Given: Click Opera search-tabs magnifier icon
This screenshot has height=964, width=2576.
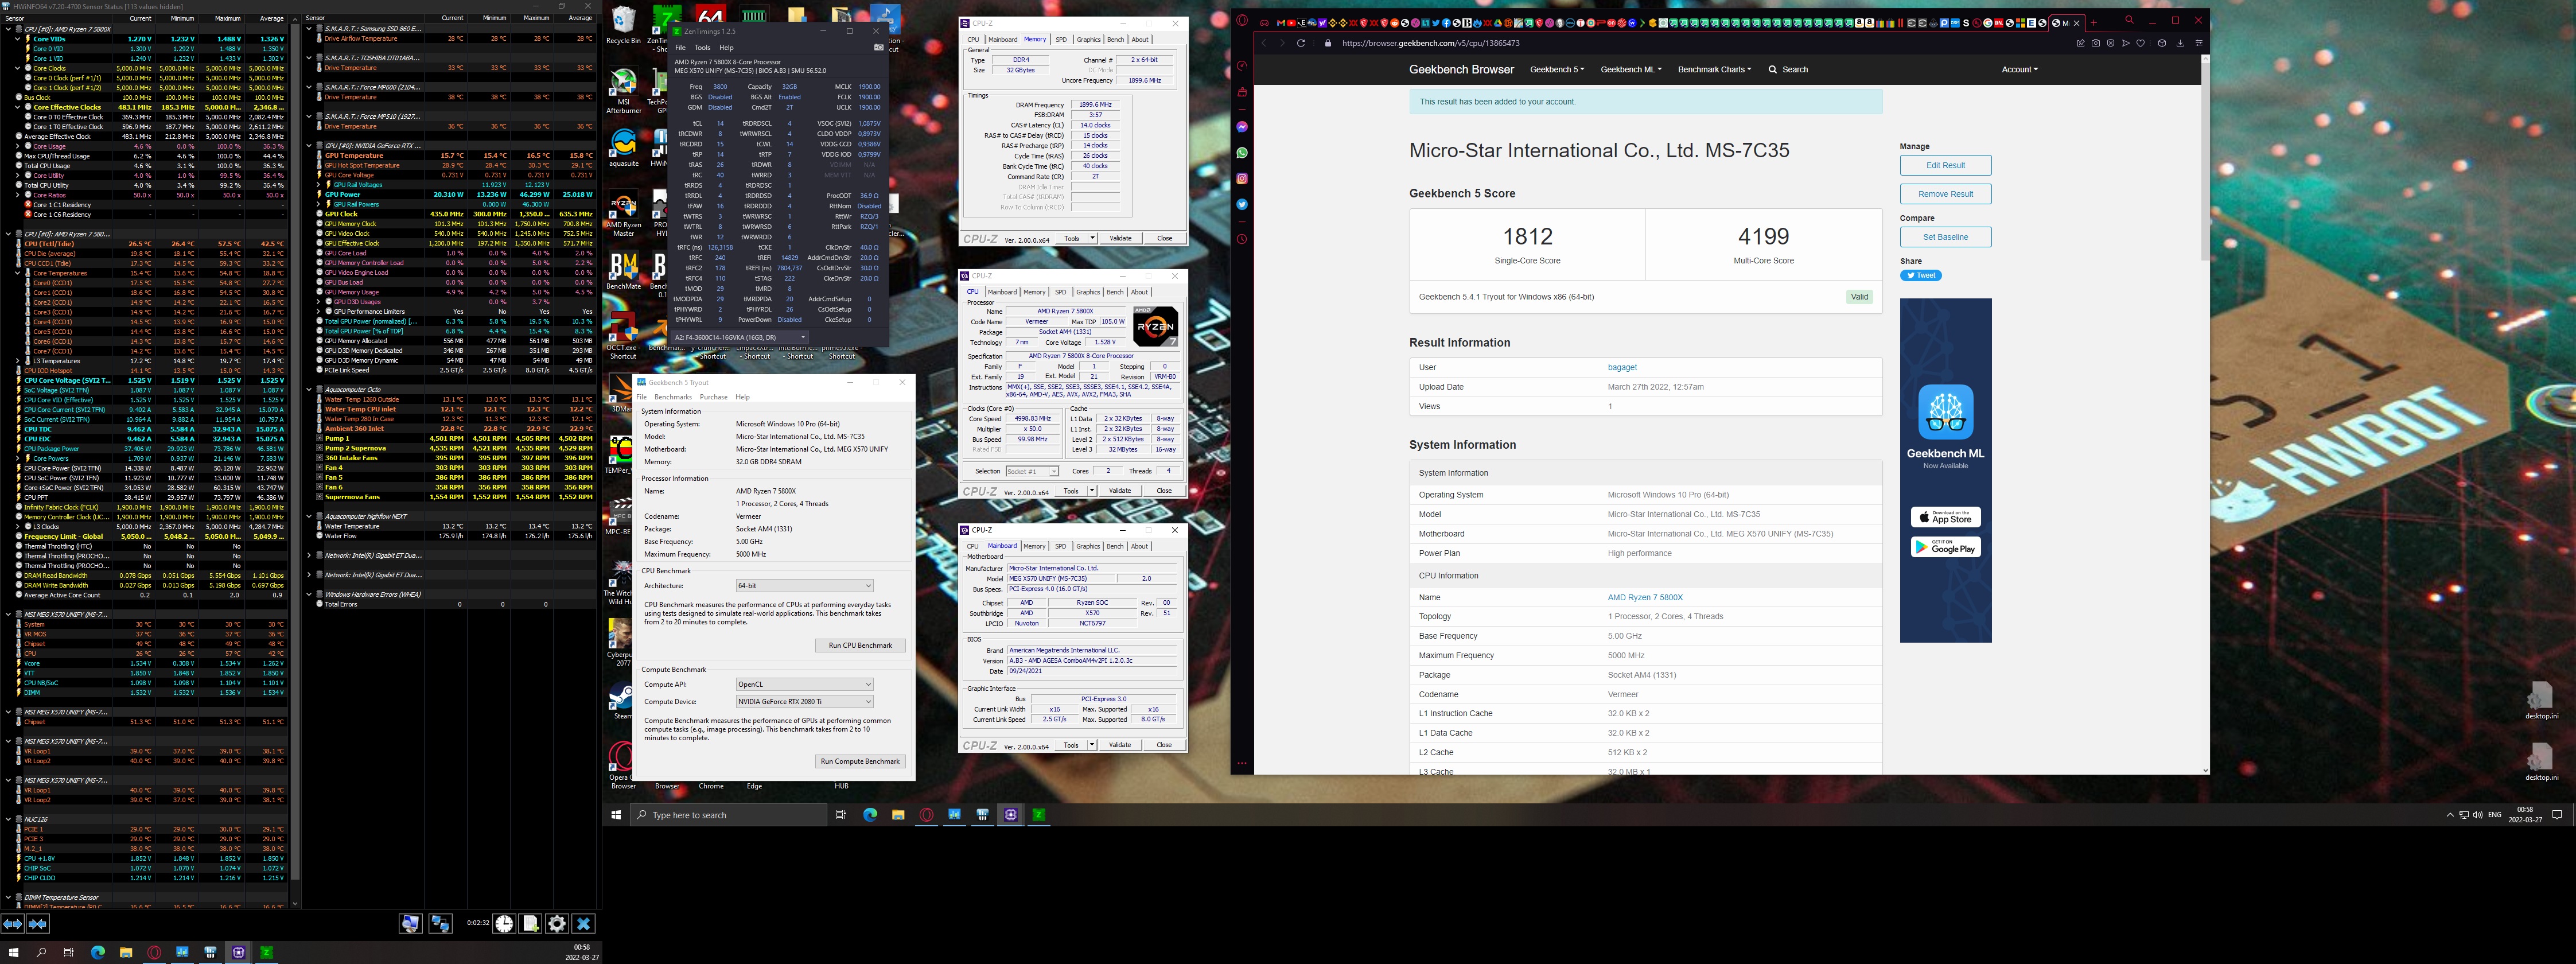Looking at the screenshot, I should click(x=2129, y=20).
